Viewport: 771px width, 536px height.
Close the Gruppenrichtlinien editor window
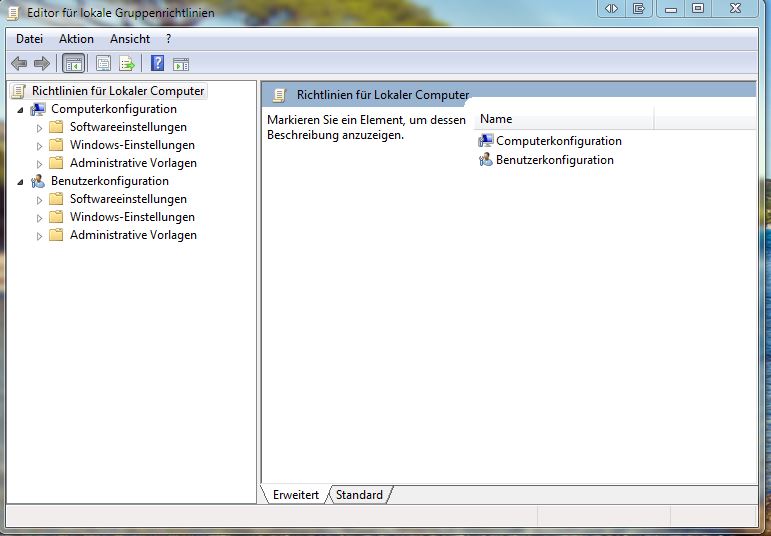[736, 8]
